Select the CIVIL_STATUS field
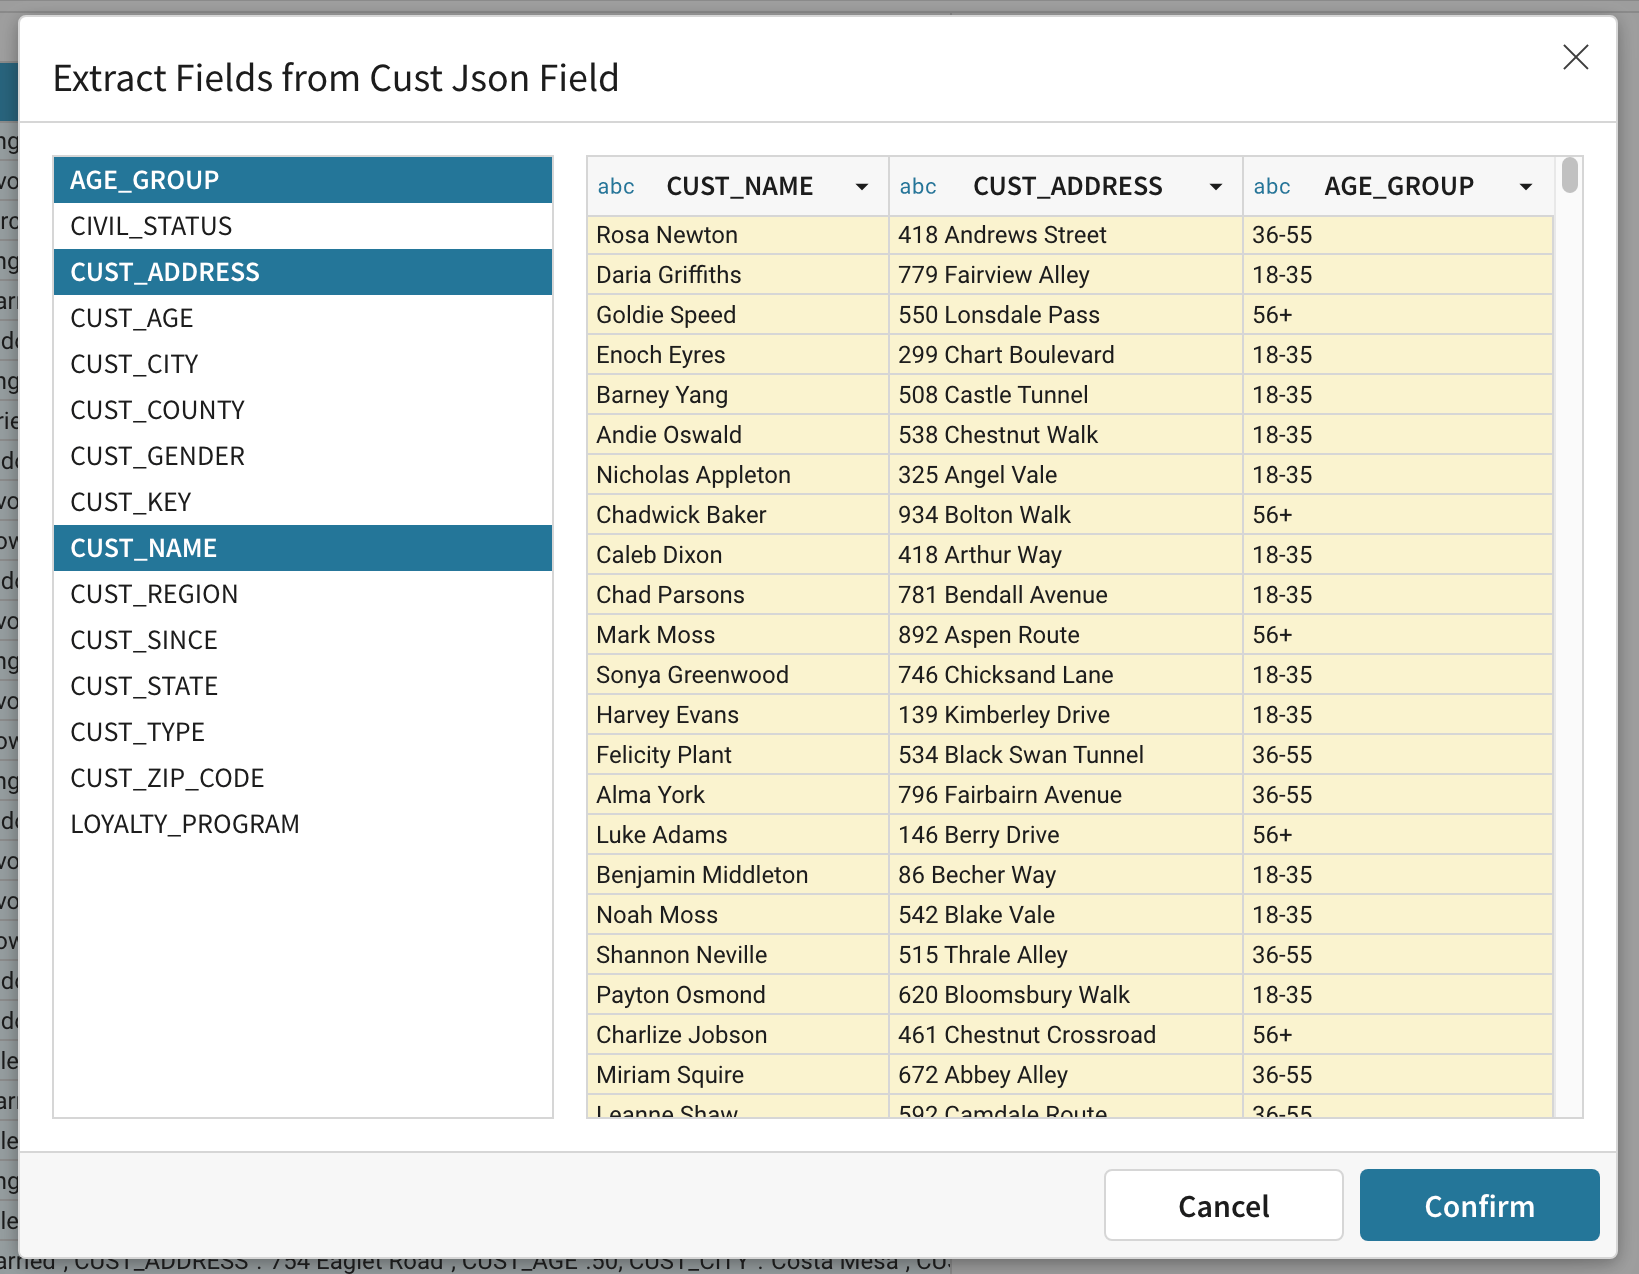The width and height of the screenshot is (1639, 1274). pos(303,226)
